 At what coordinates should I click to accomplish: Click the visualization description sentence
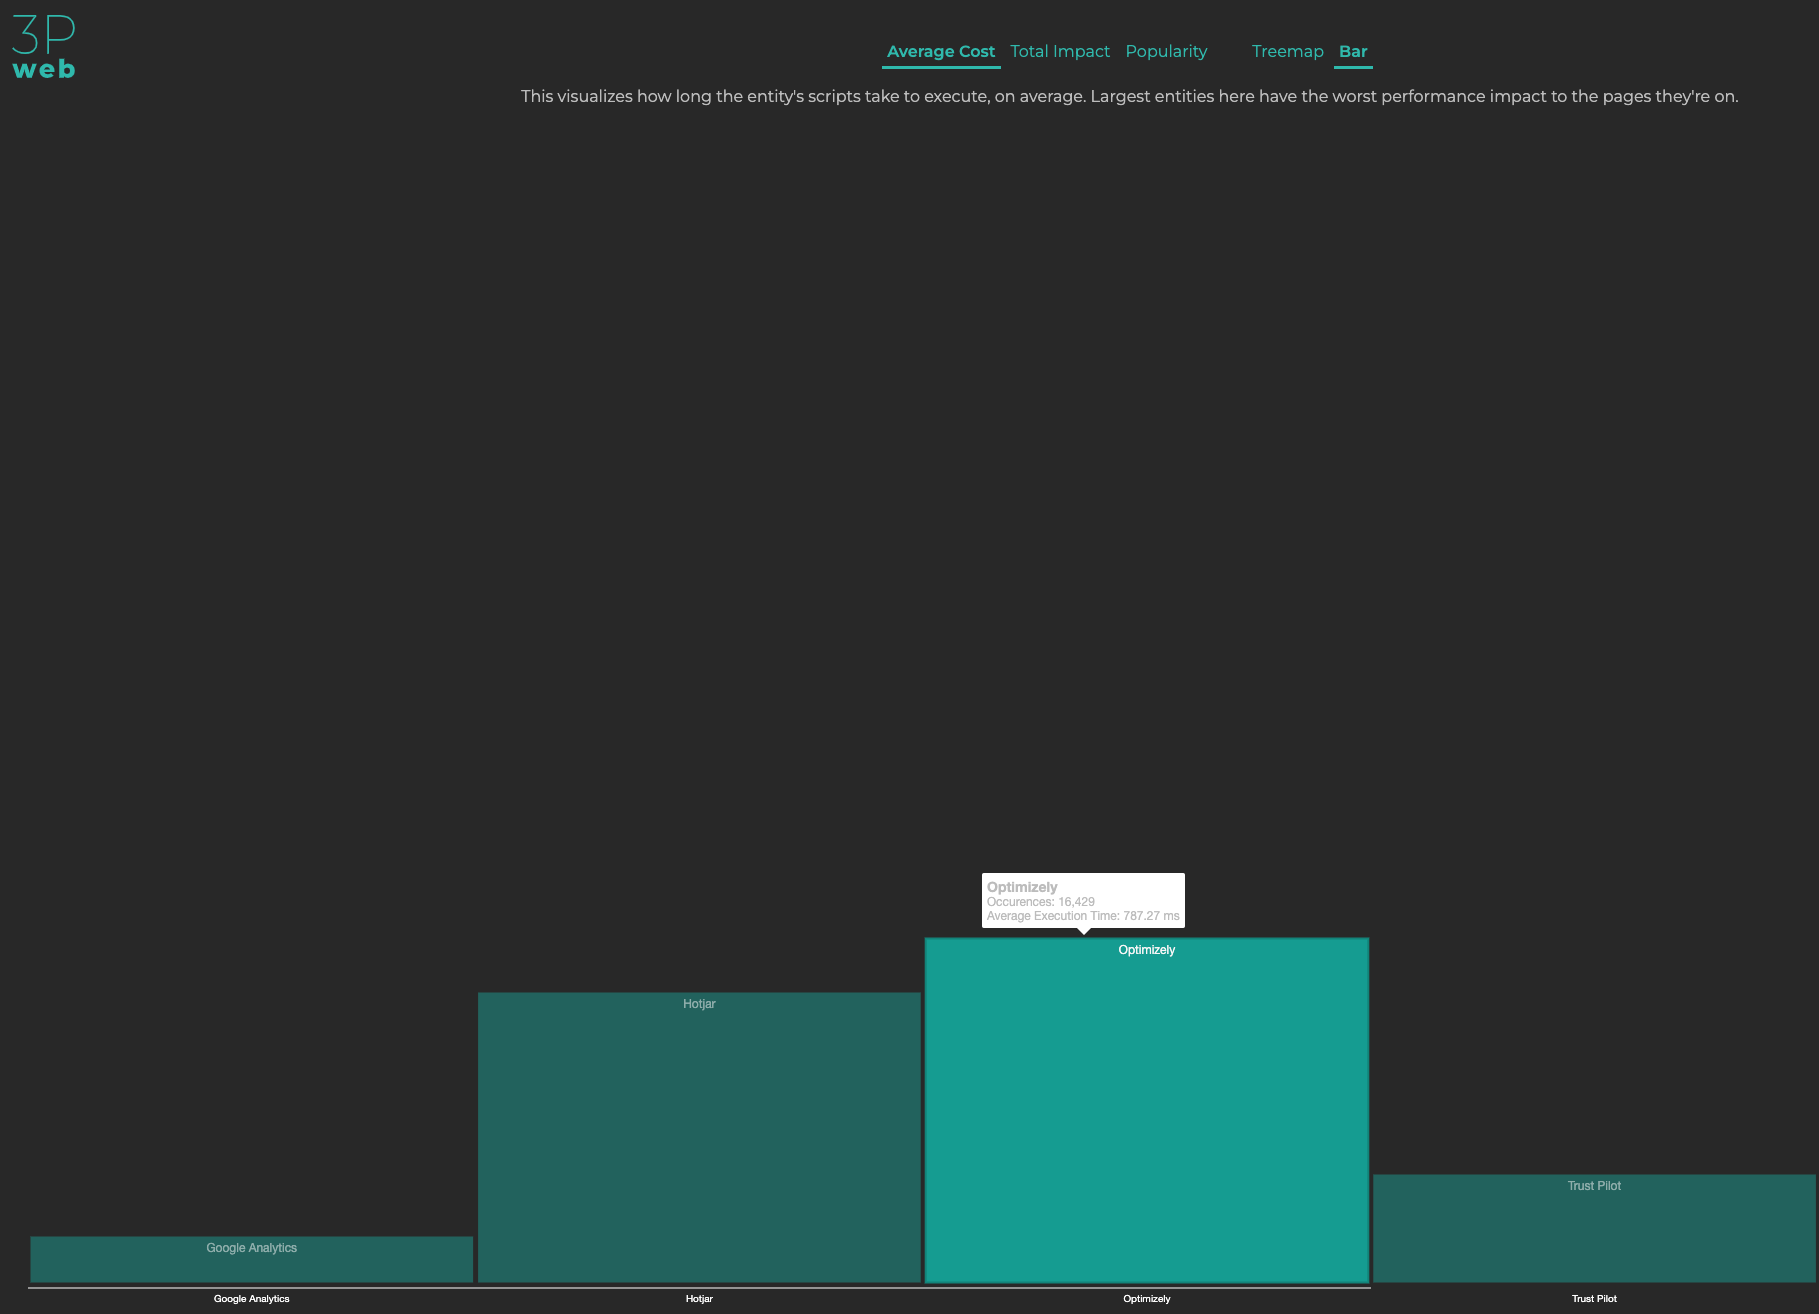pos(1129,97)
